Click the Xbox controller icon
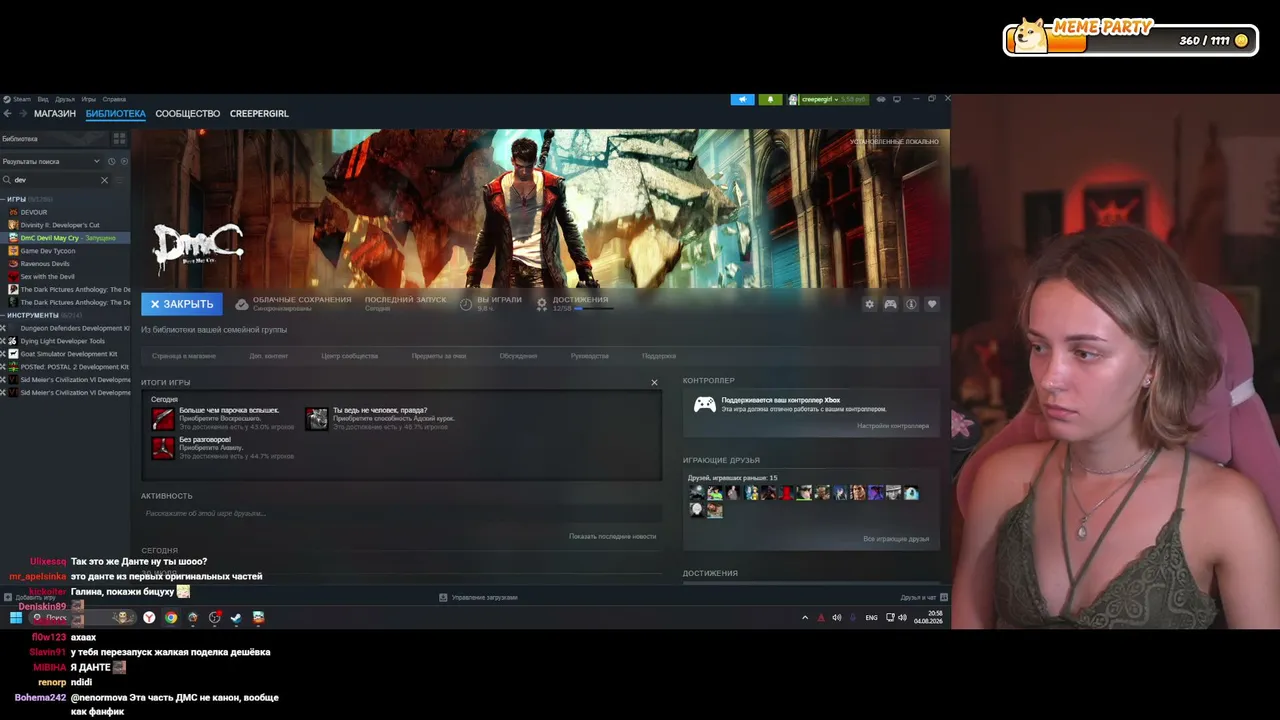Screen dimensions: 1280x720 [705, 404]
